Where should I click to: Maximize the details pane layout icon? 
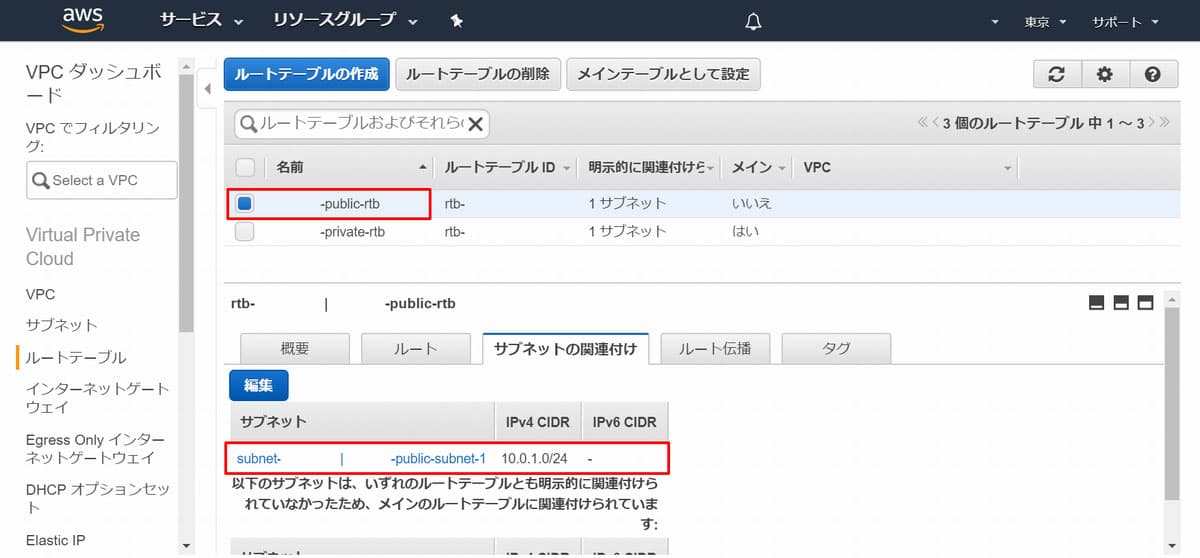(1145, 303)
